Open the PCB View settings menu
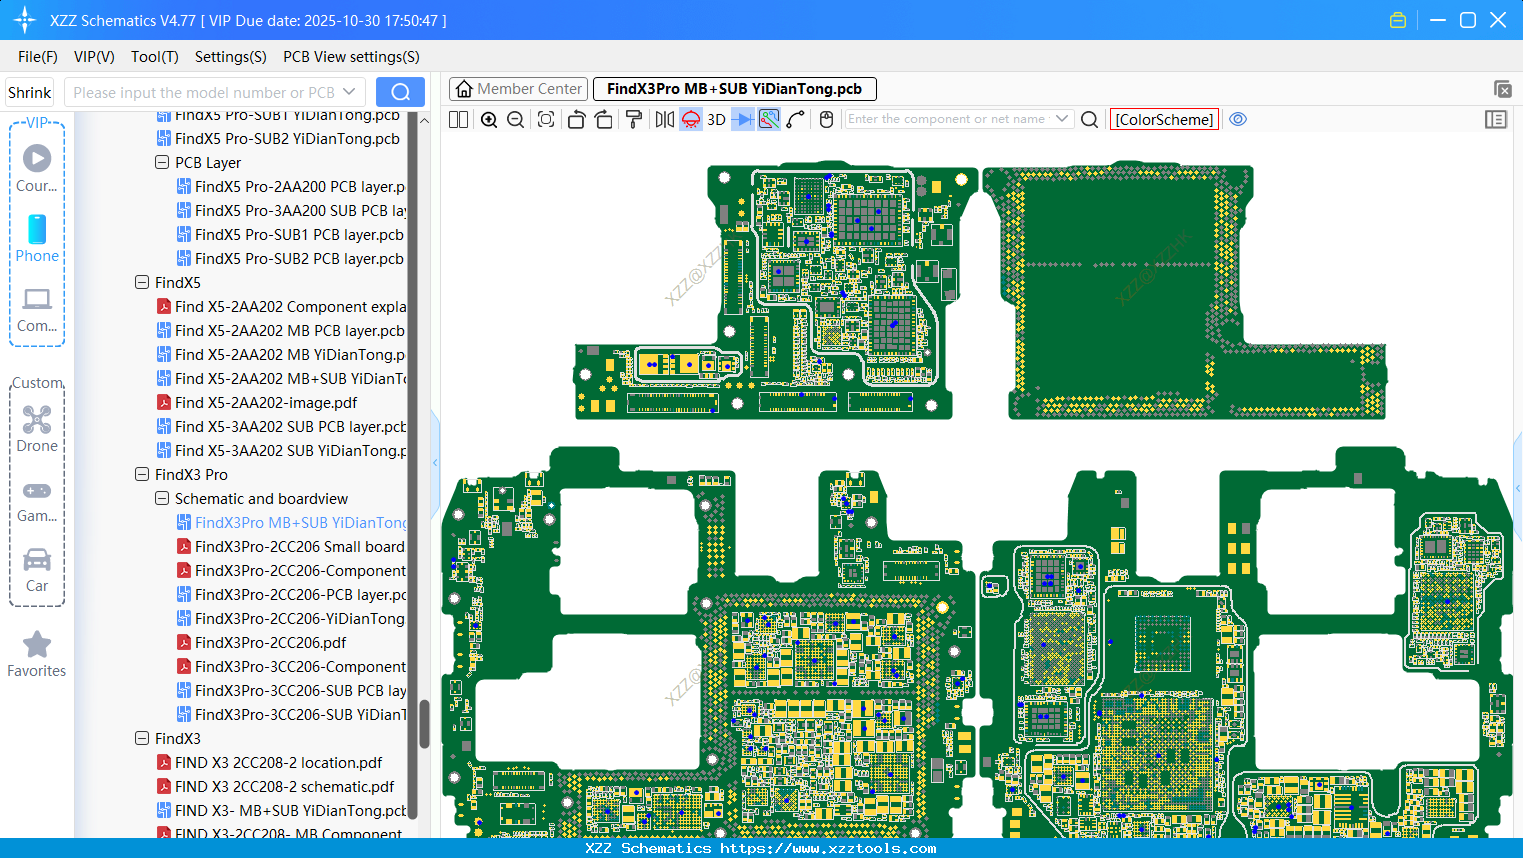1523x858 pixels. click(351, 57)
